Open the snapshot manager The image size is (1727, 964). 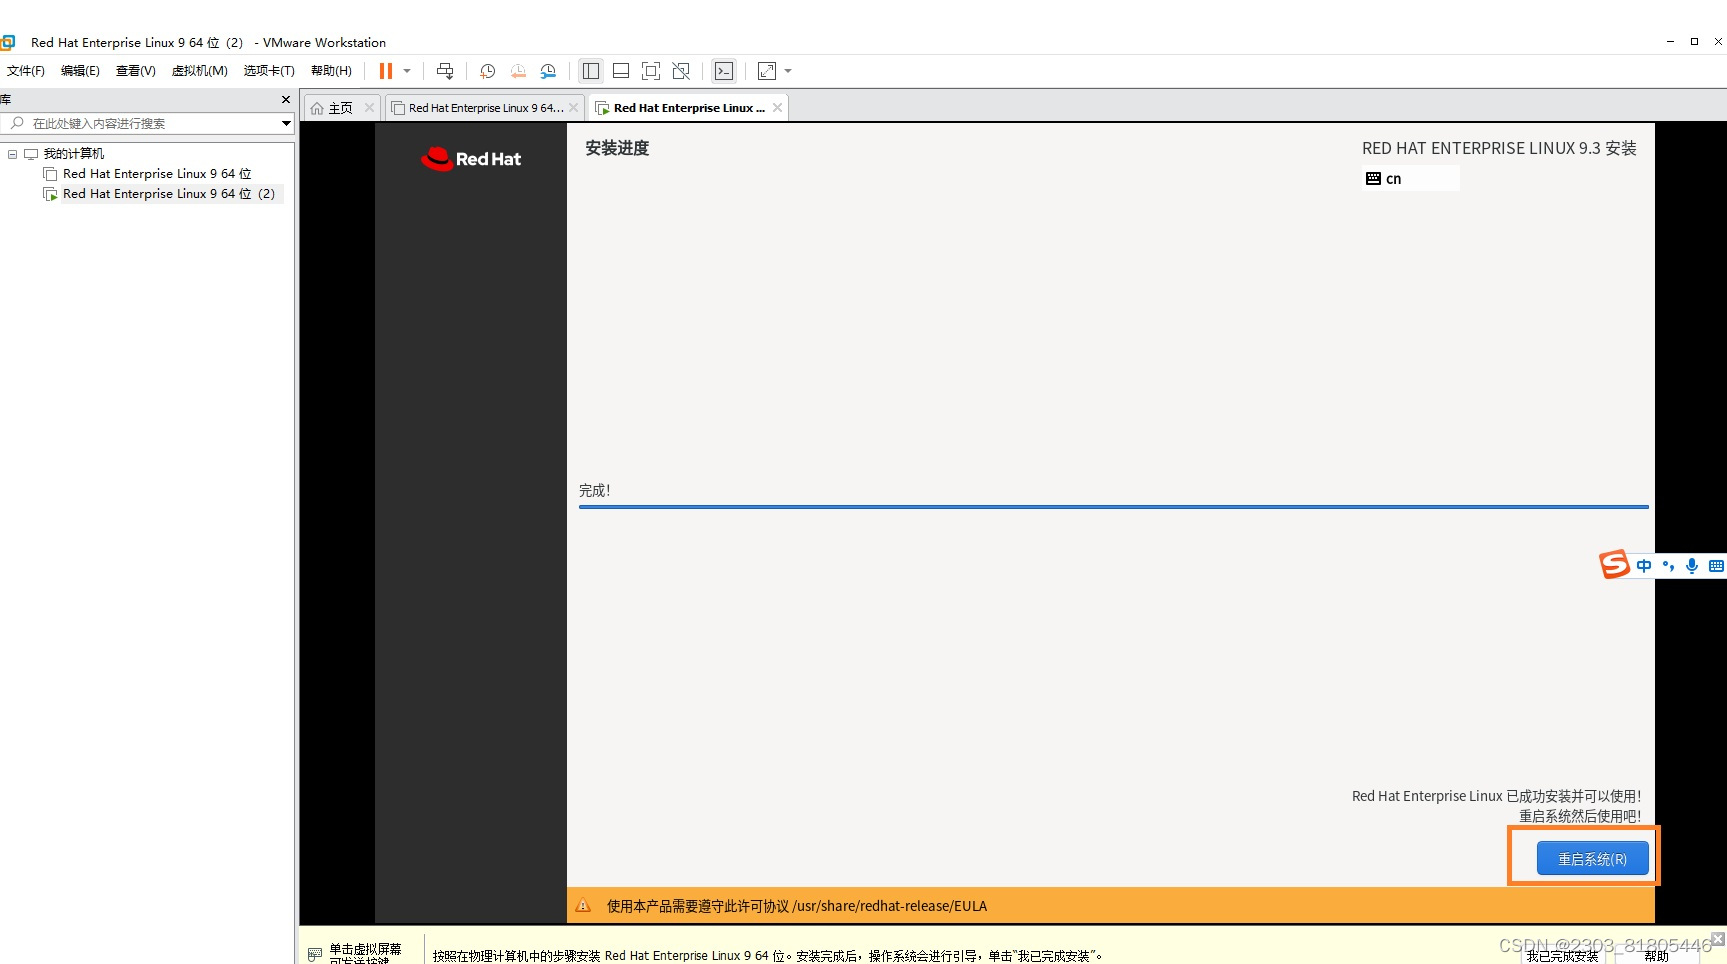point(549,71)
